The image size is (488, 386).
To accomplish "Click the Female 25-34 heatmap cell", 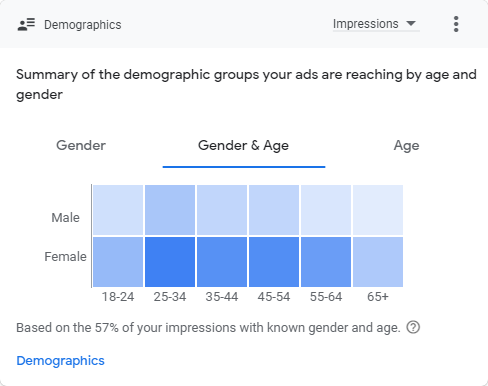I will pyautogui.click(x=170, y=262).
